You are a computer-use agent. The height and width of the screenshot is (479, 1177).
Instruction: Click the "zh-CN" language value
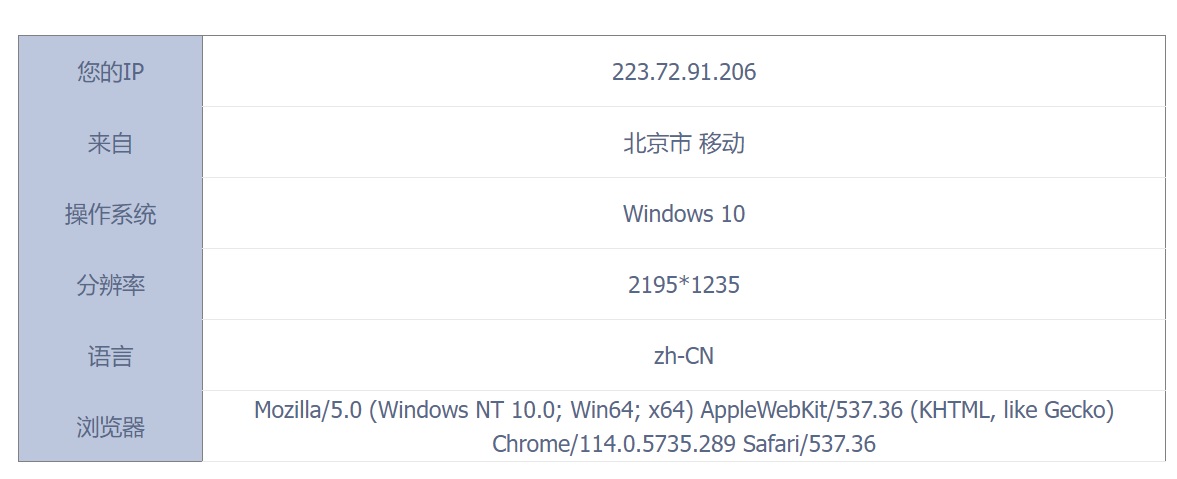point(684,356)
